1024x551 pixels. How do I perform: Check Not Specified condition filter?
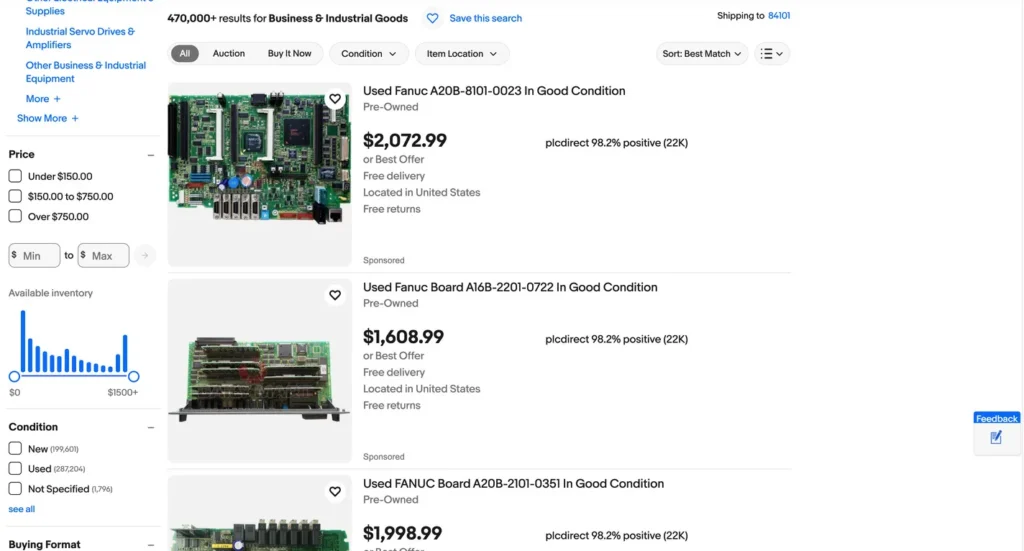tap(15, 488)
